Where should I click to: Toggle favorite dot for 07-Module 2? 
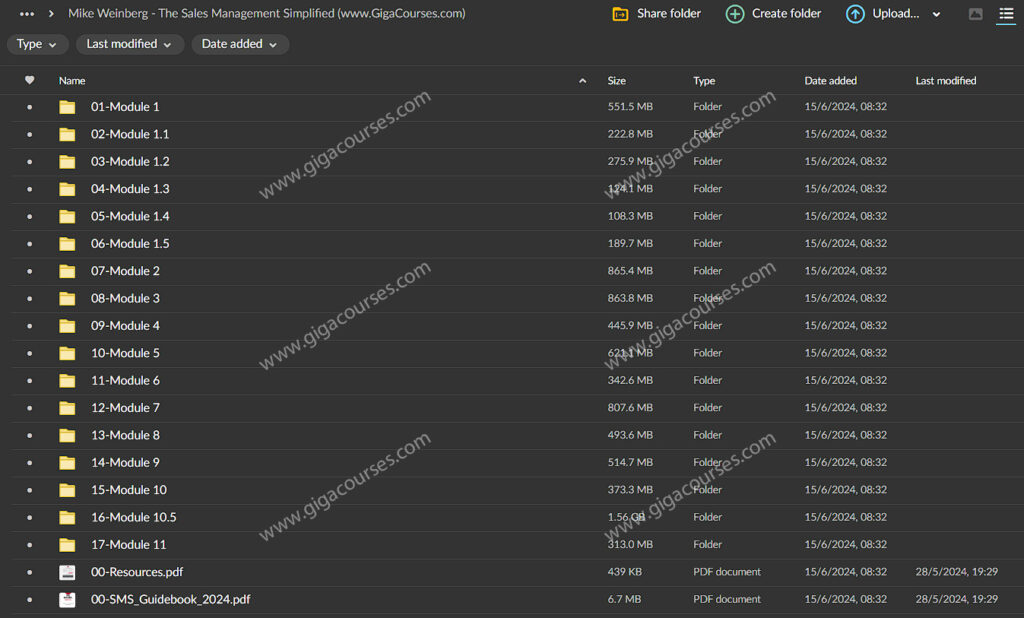coord(29,271)
